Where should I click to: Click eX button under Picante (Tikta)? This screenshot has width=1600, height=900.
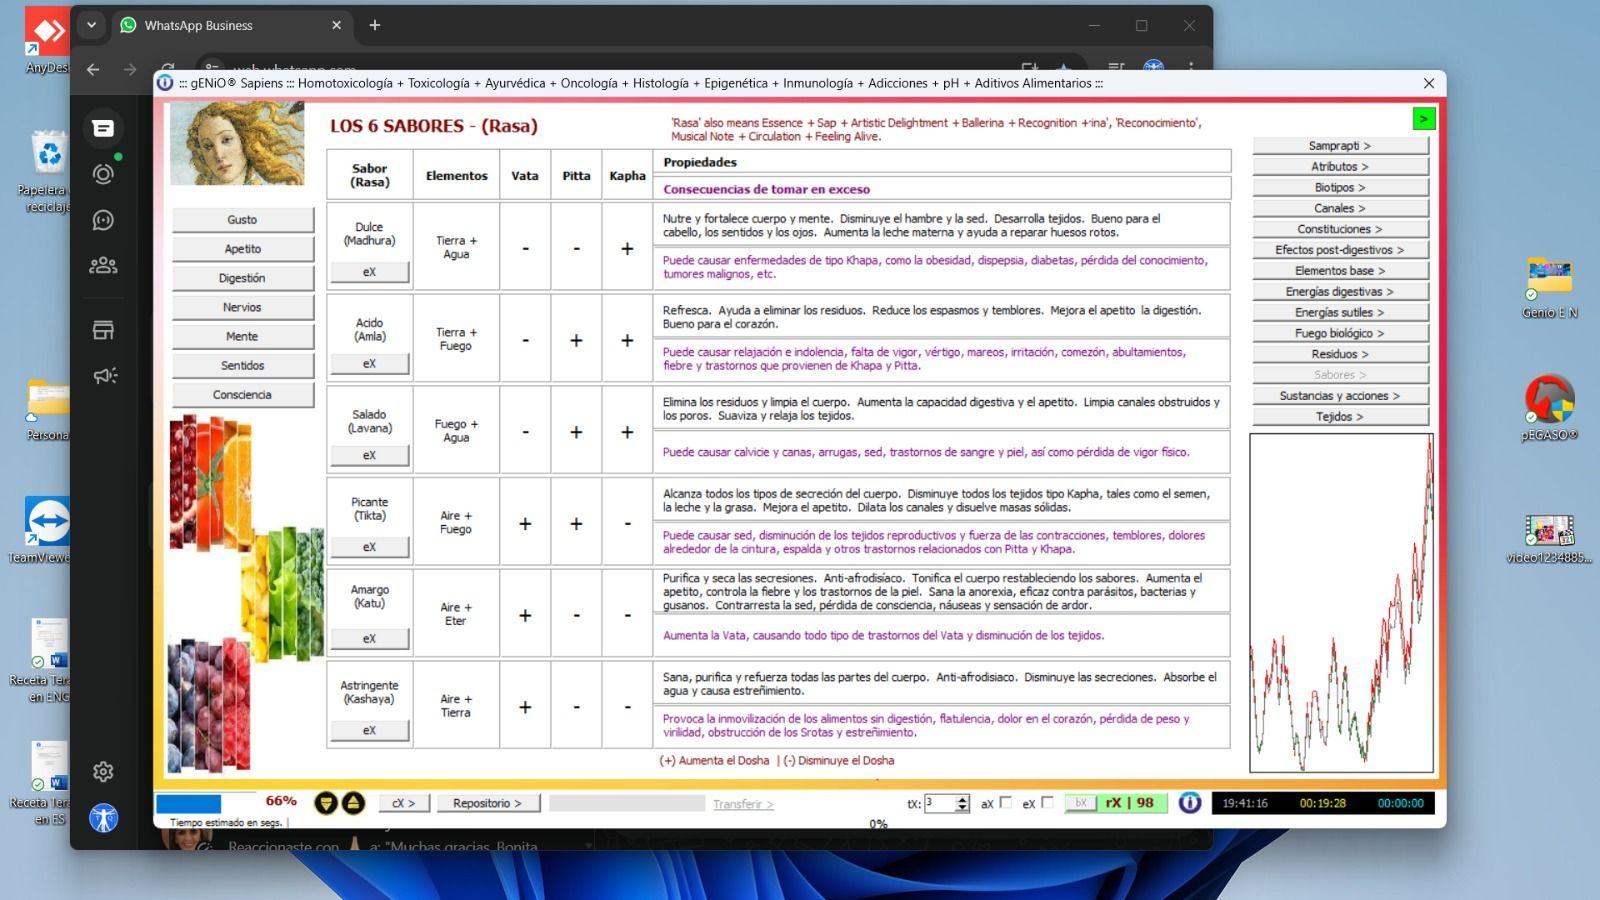(x=369, y=547)
